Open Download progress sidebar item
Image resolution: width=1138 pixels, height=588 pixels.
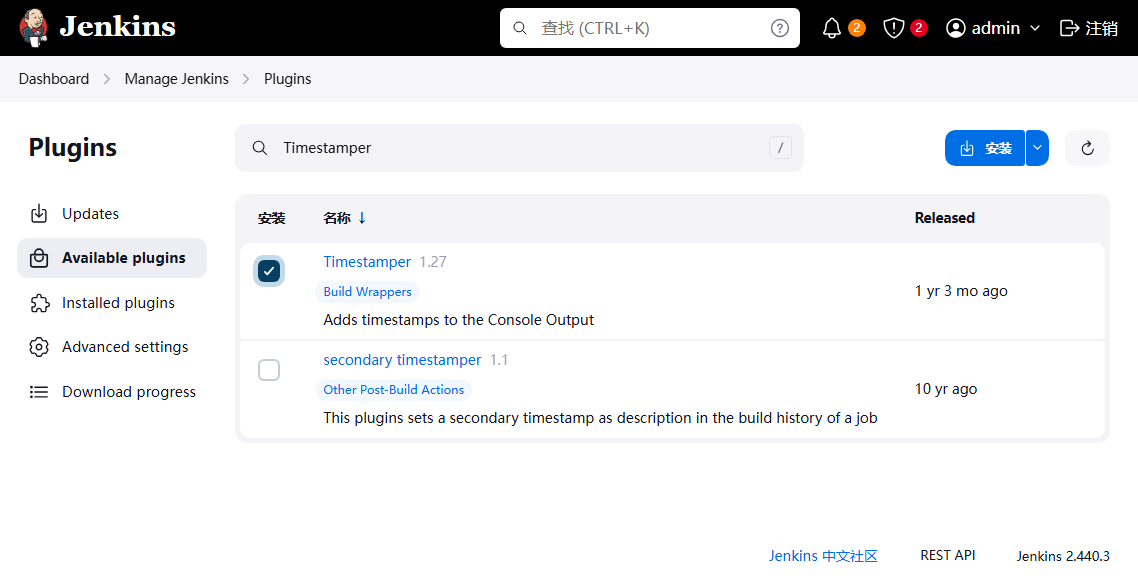click(x=112, y=392)
